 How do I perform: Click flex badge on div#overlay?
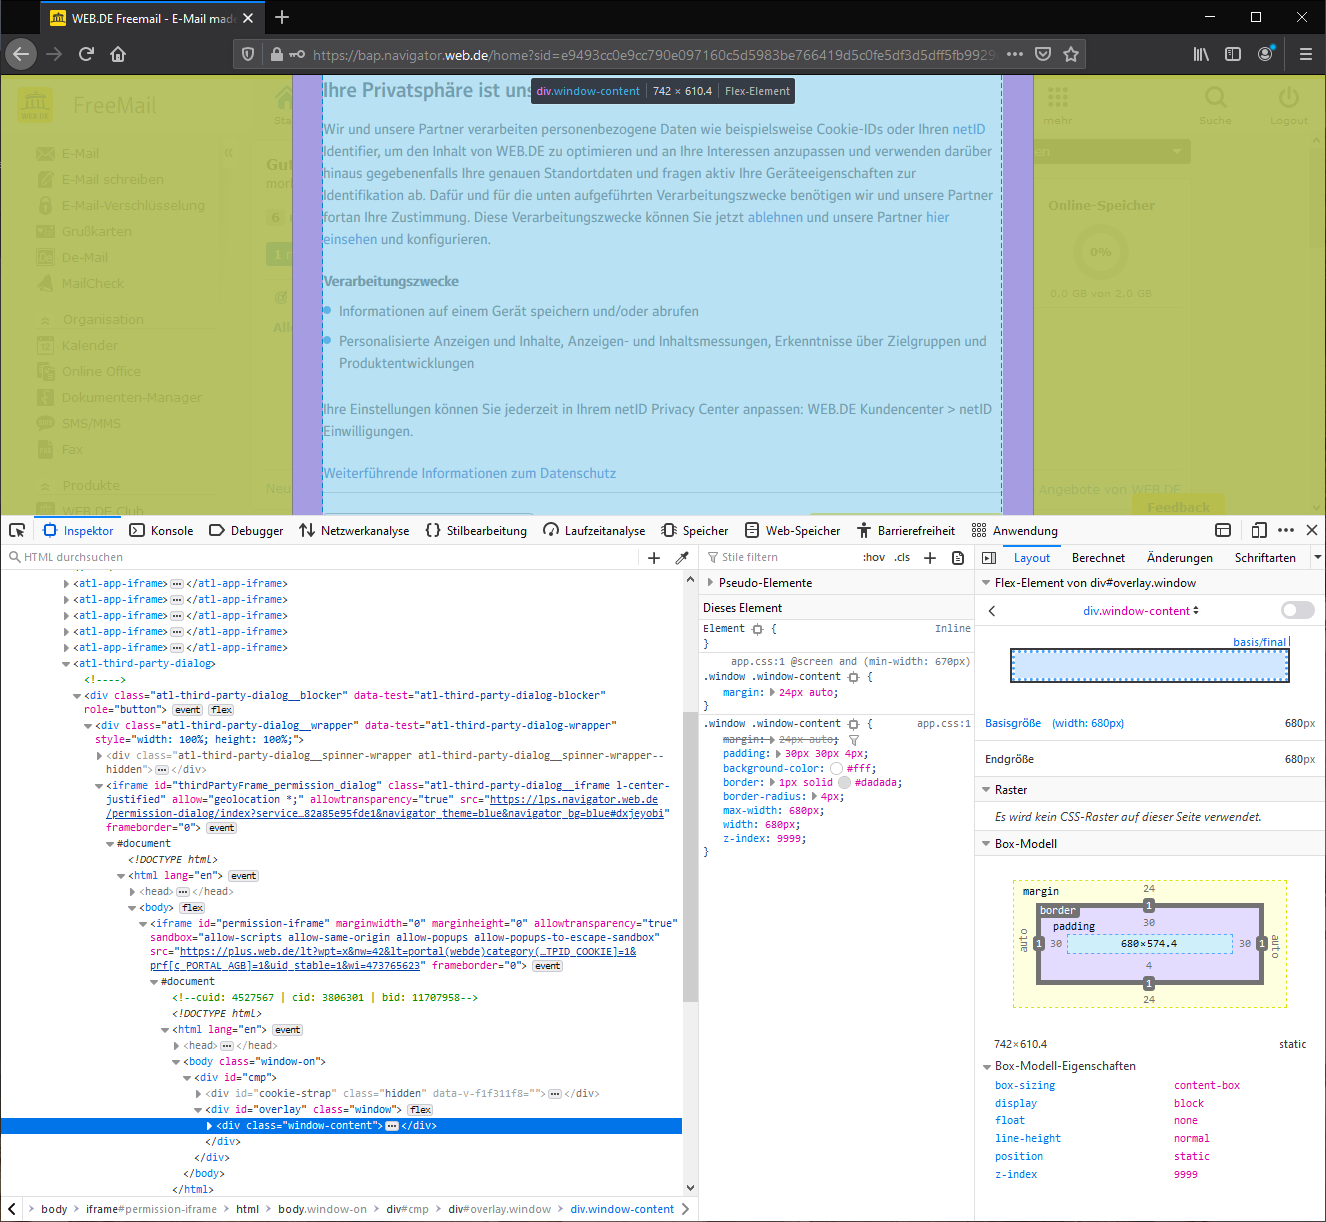[x=420, y=1109]
